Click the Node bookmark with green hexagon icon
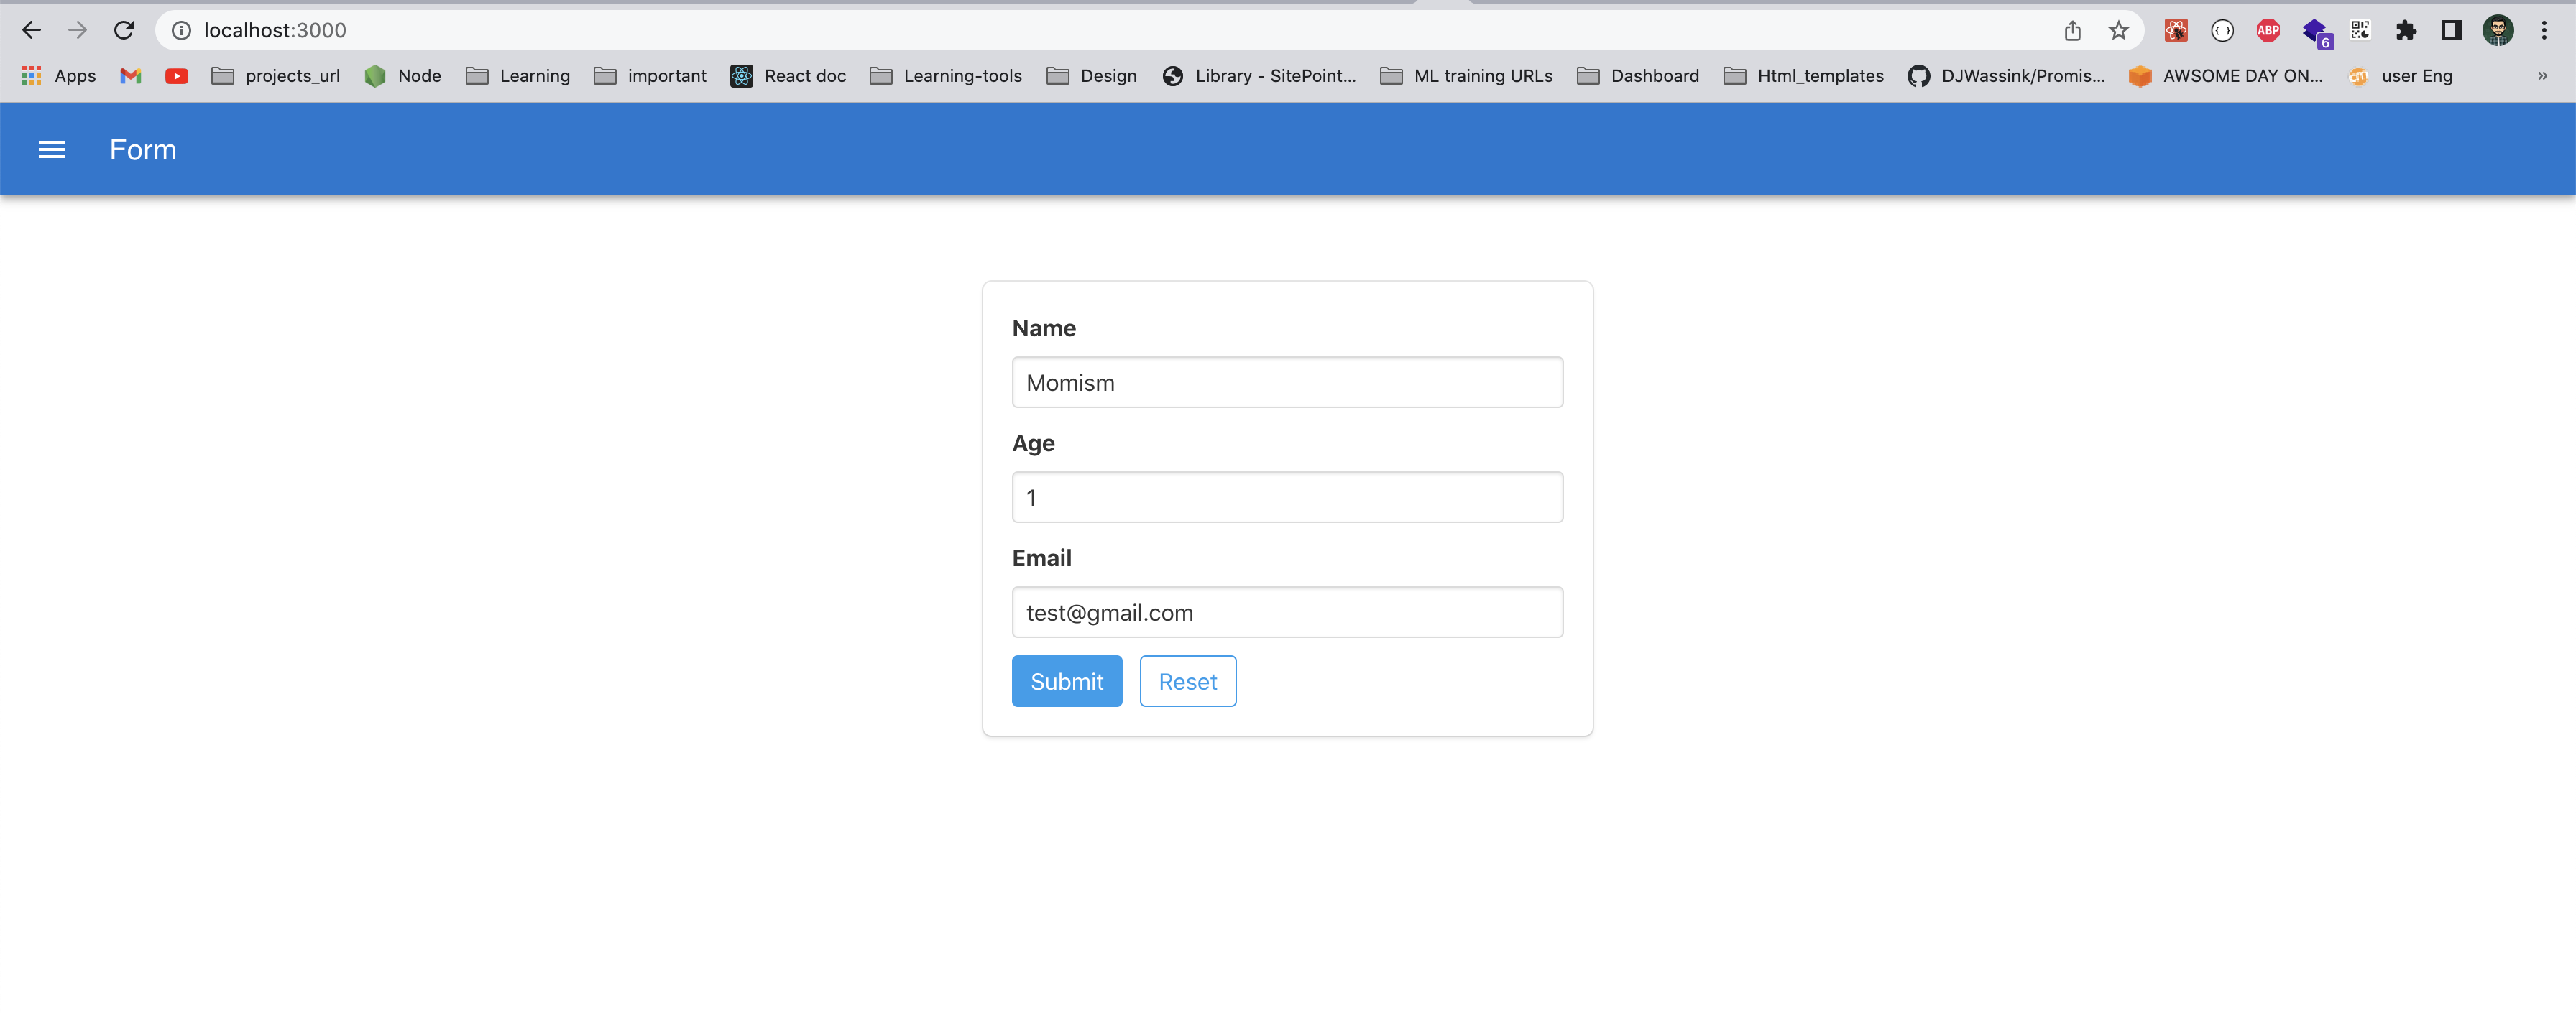Screen dimensions: 2576x1013 [x=403, y=76]
